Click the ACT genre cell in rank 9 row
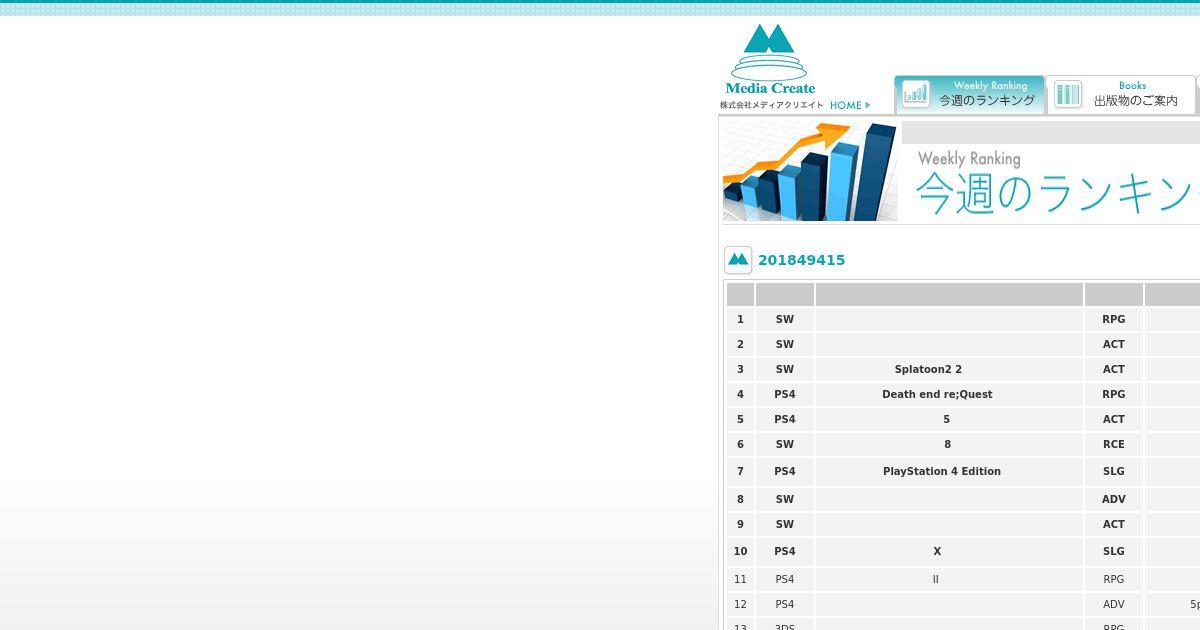This screenshot has height=630, width=1200. point(1114,524)
